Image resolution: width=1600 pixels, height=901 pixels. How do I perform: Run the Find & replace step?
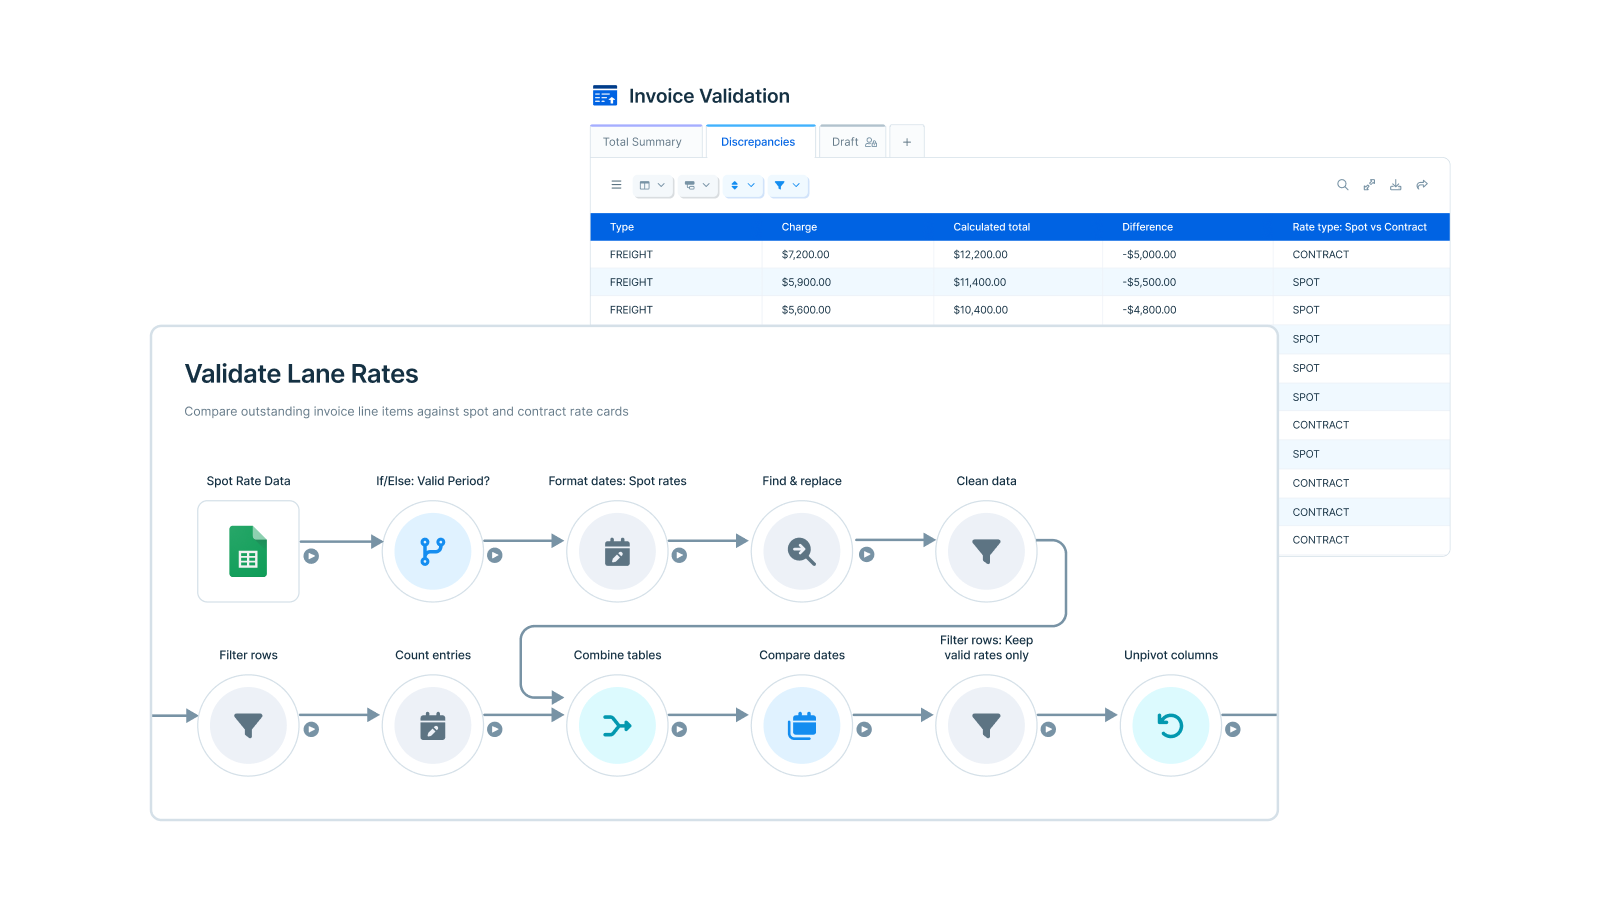(x=867, y=554)
